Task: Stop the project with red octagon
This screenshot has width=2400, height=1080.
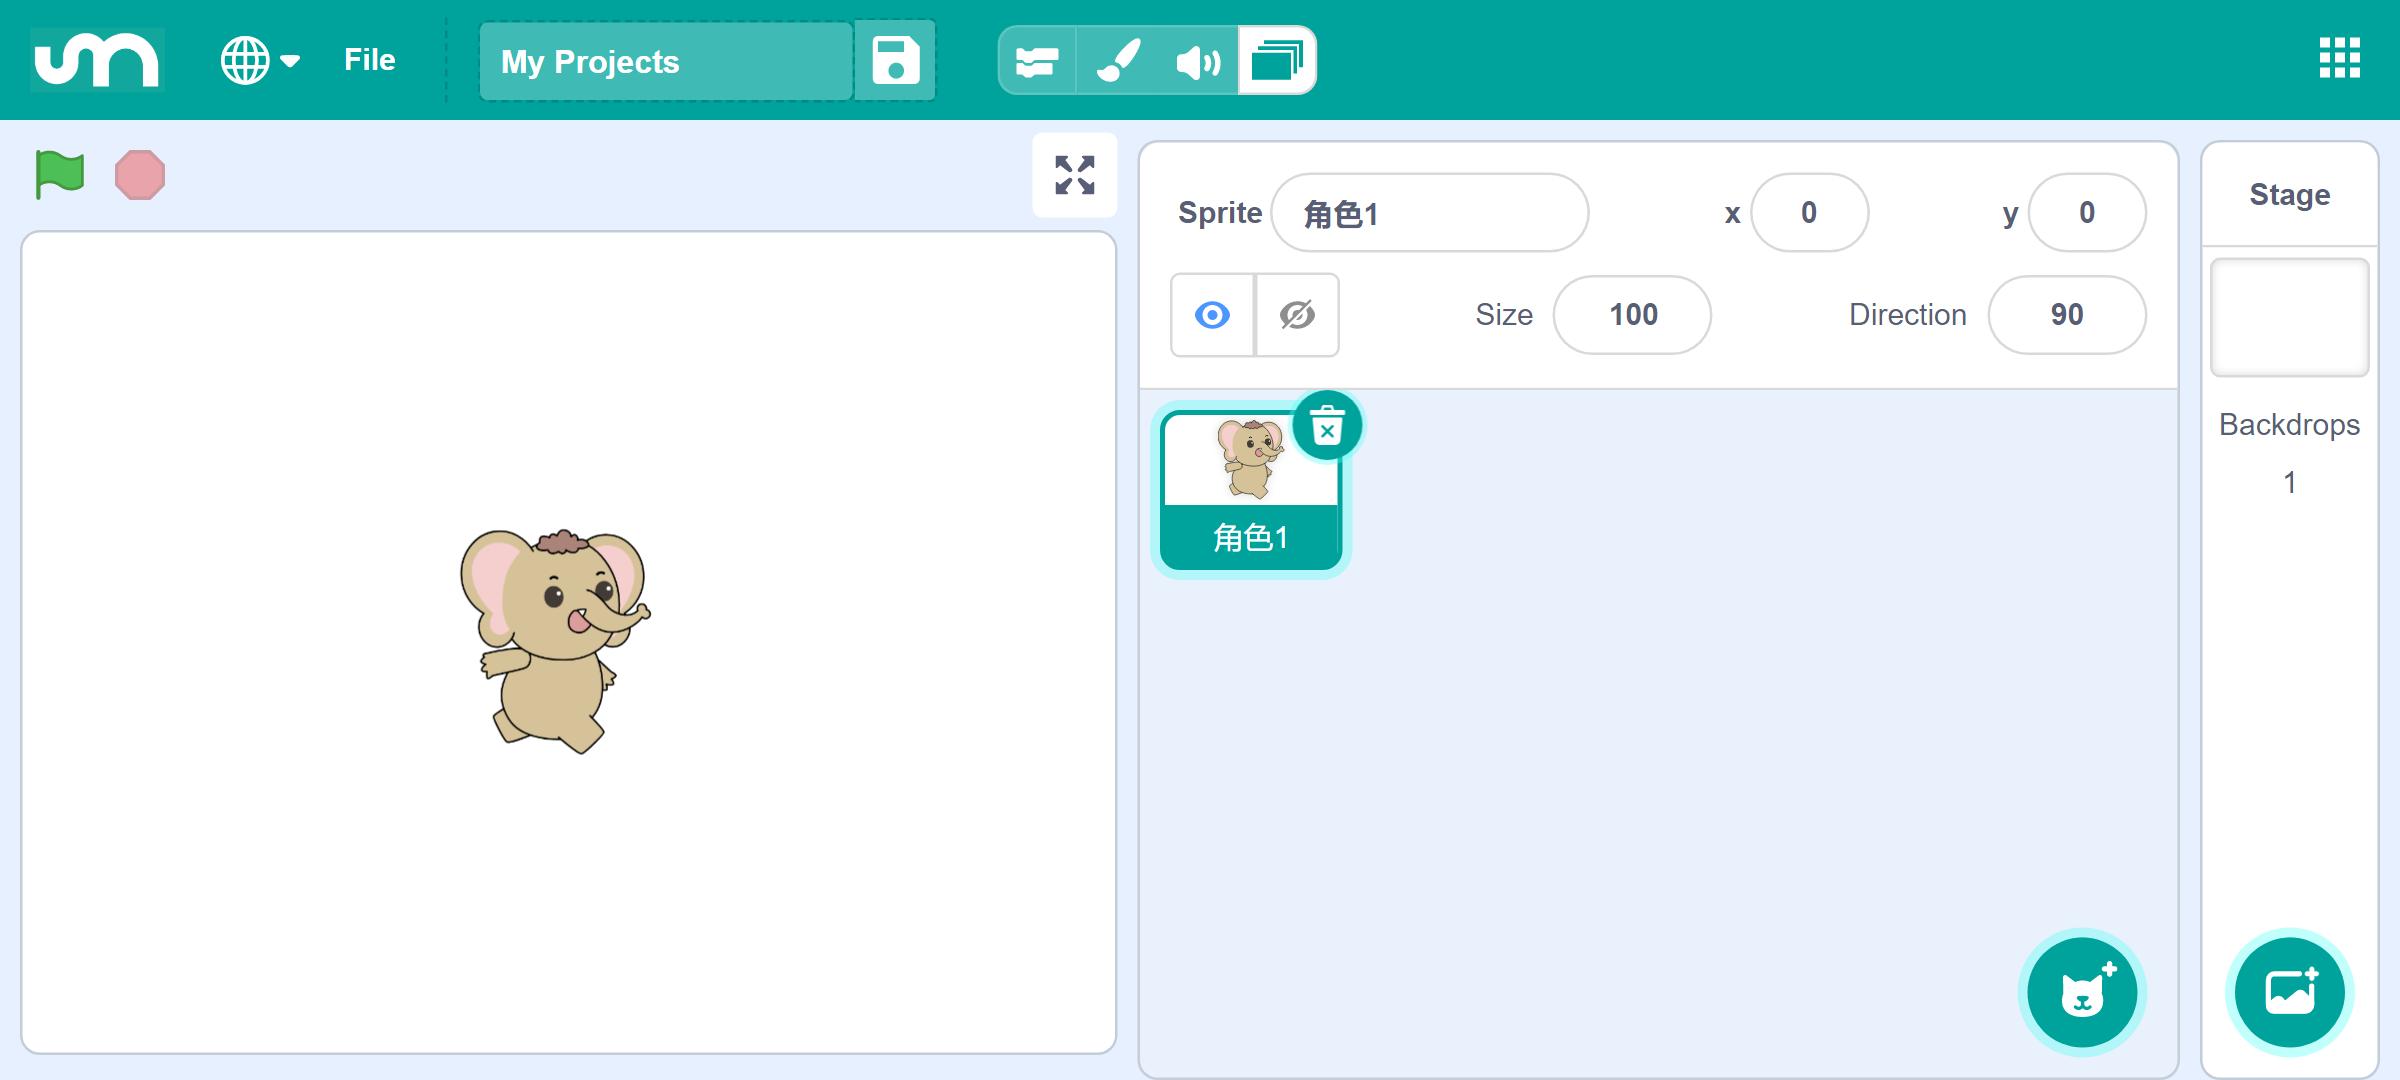Action: pos(140,175)
